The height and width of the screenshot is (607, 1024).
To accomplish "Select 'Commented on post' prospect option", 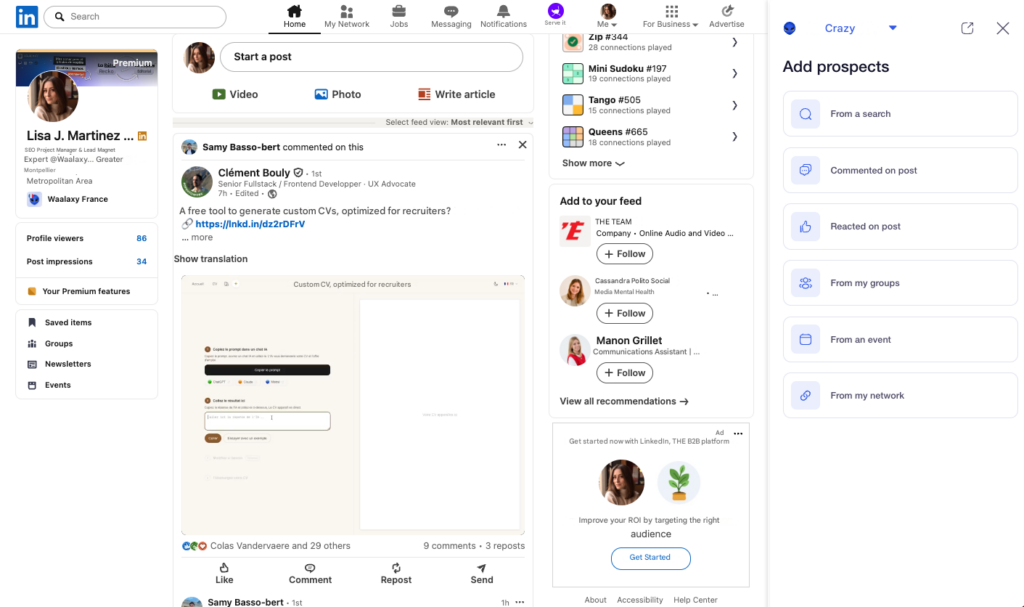I will point(900,170).
